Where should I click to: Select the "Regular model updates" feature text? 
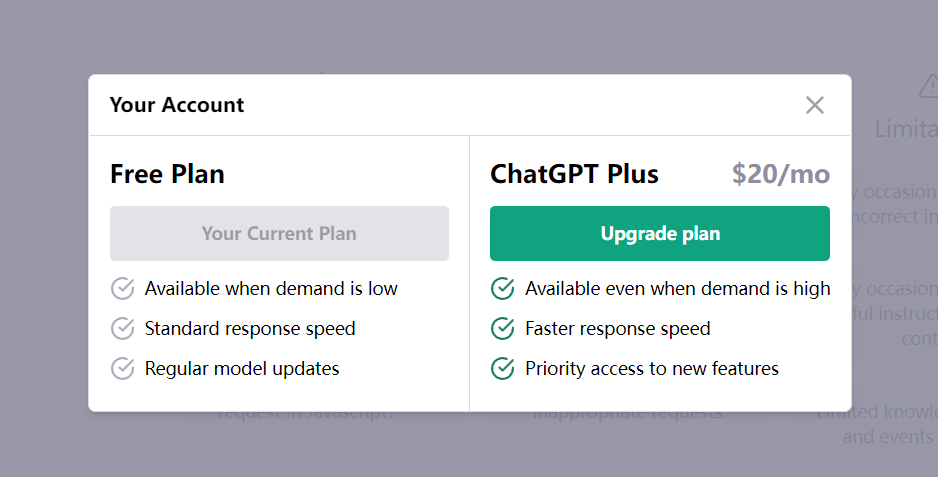242,369
